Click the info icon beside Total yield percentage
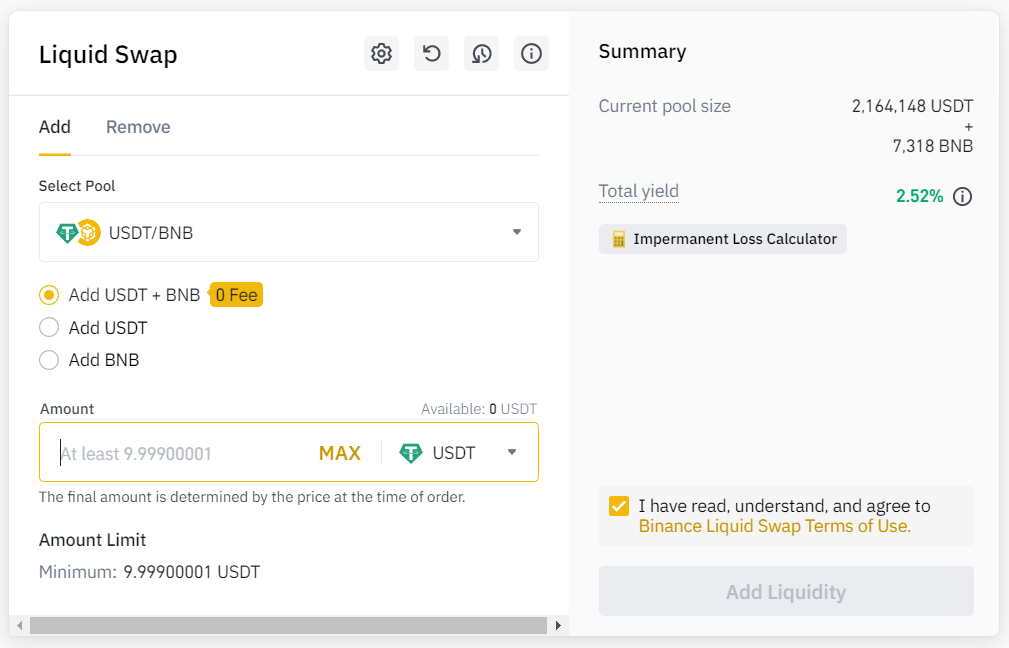1009x648 pixels. click(x=962, y=196)
